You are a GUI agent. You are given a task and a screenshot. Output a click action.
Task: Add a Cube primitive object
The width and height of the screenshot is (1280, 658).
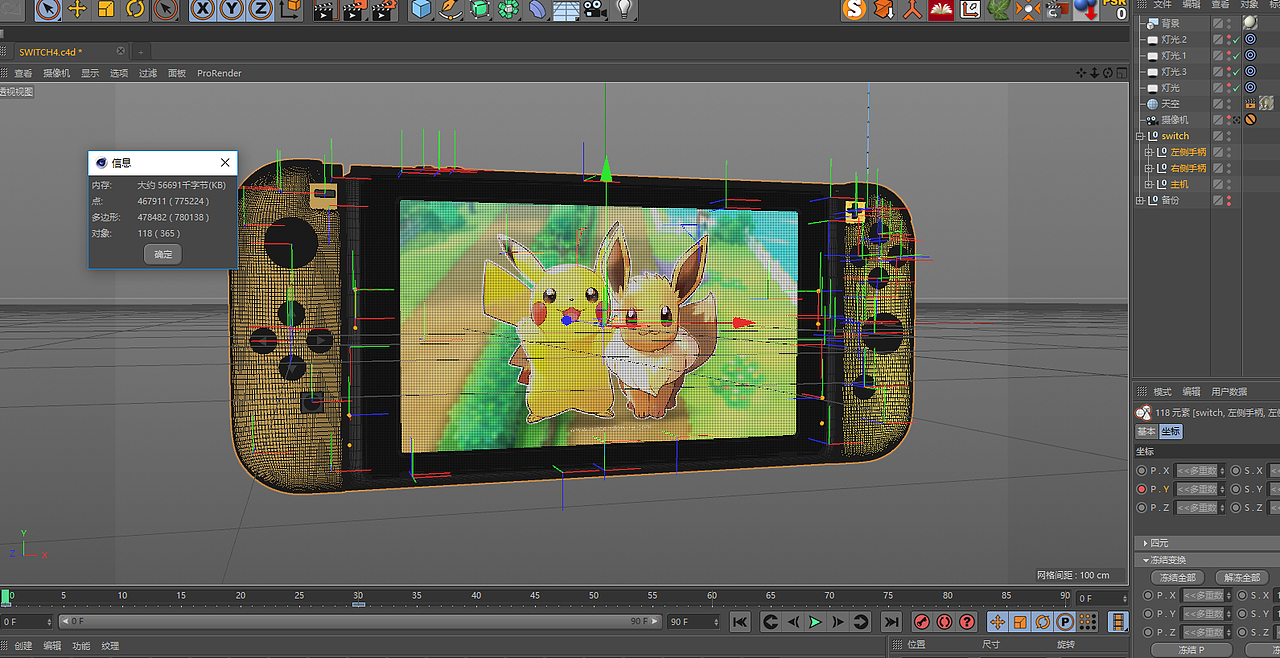click(421, 9)
